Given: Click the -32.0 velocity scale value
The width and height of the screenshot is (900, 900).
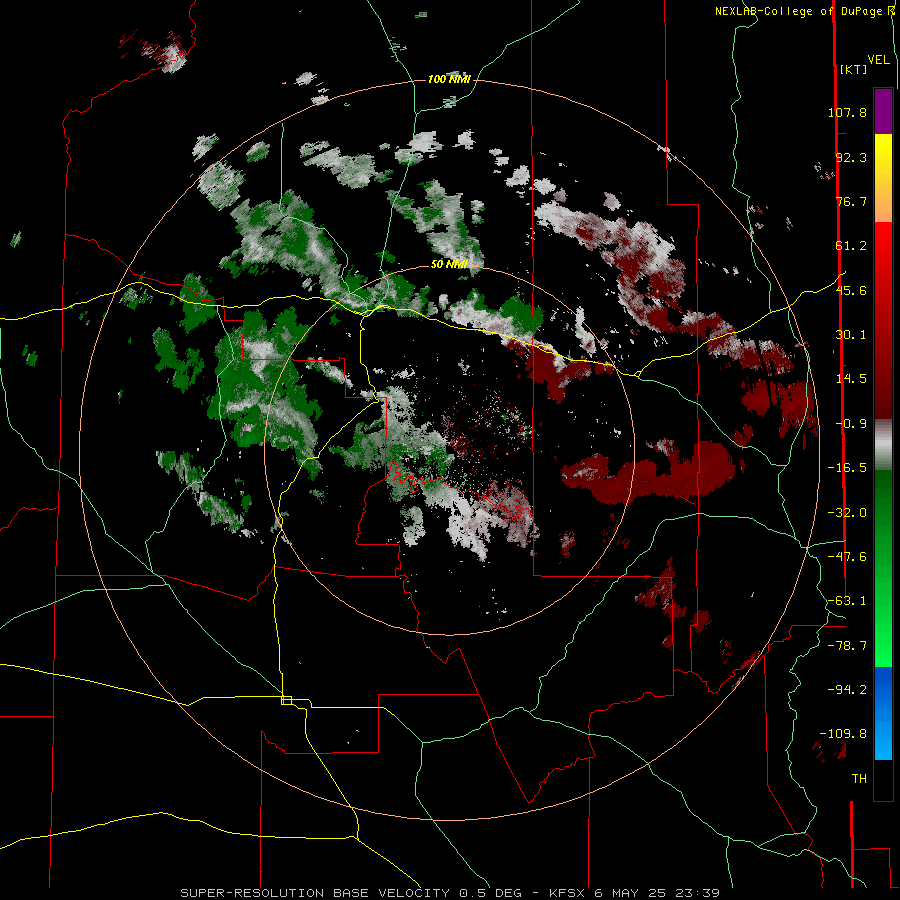Looking at the screenshot, I should pyautogui.click(x=847, y=513).
